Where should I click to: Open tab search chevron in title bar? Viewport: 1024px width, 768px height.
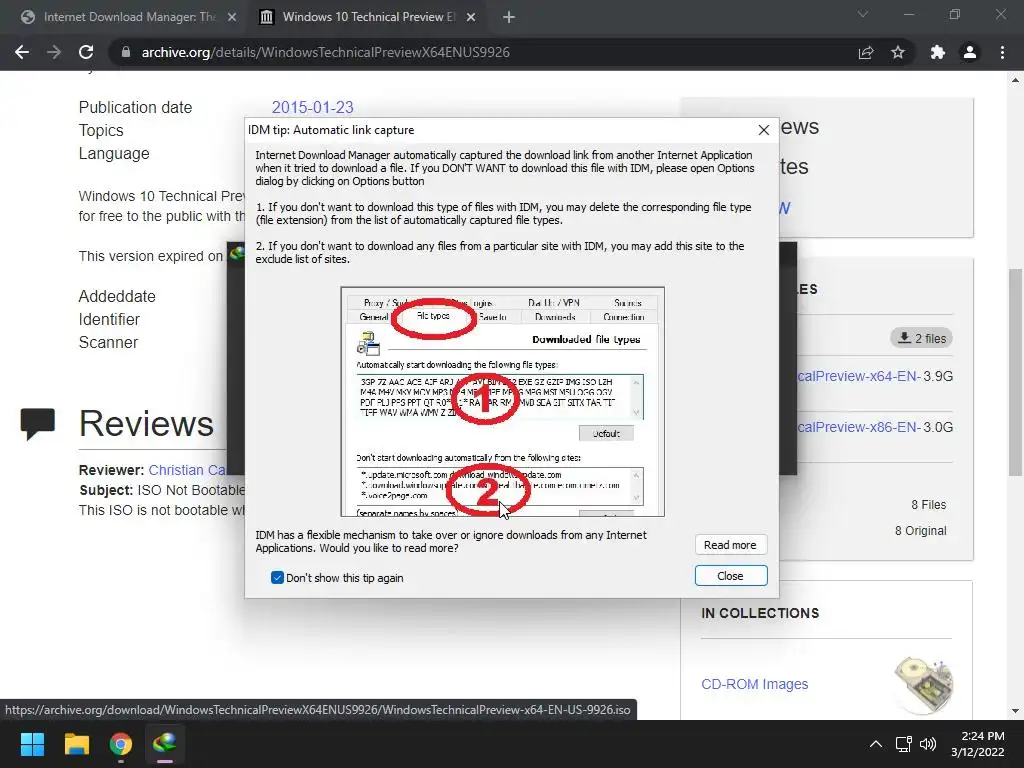click(863, 14)
